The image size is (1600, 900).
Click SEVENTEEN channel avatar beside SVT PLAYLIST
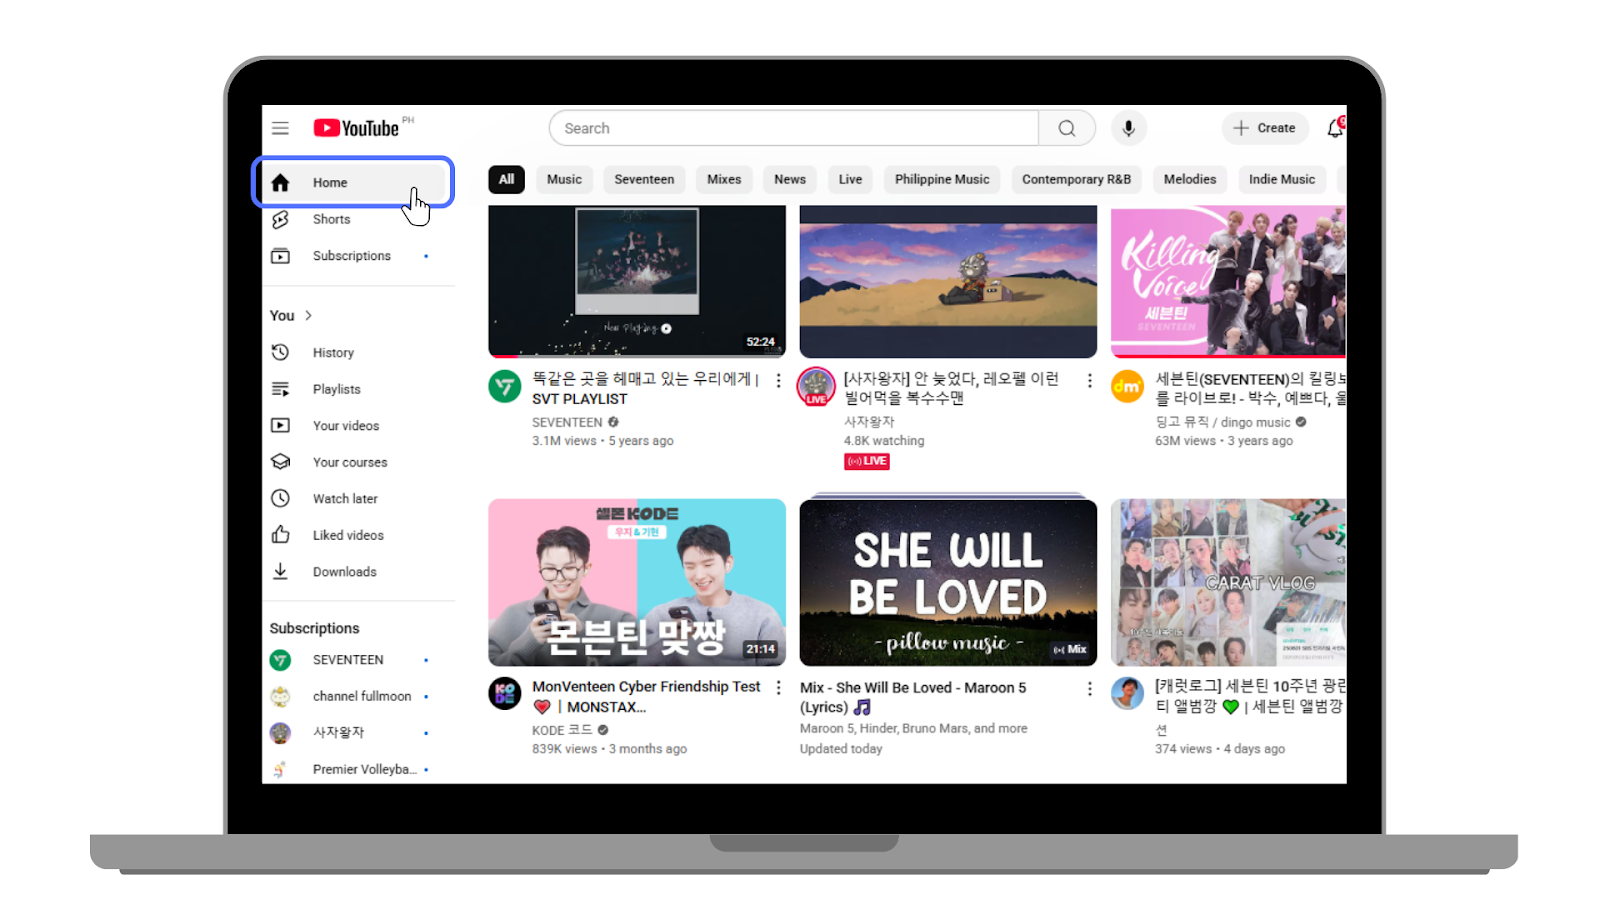click(x=505, y=386)
